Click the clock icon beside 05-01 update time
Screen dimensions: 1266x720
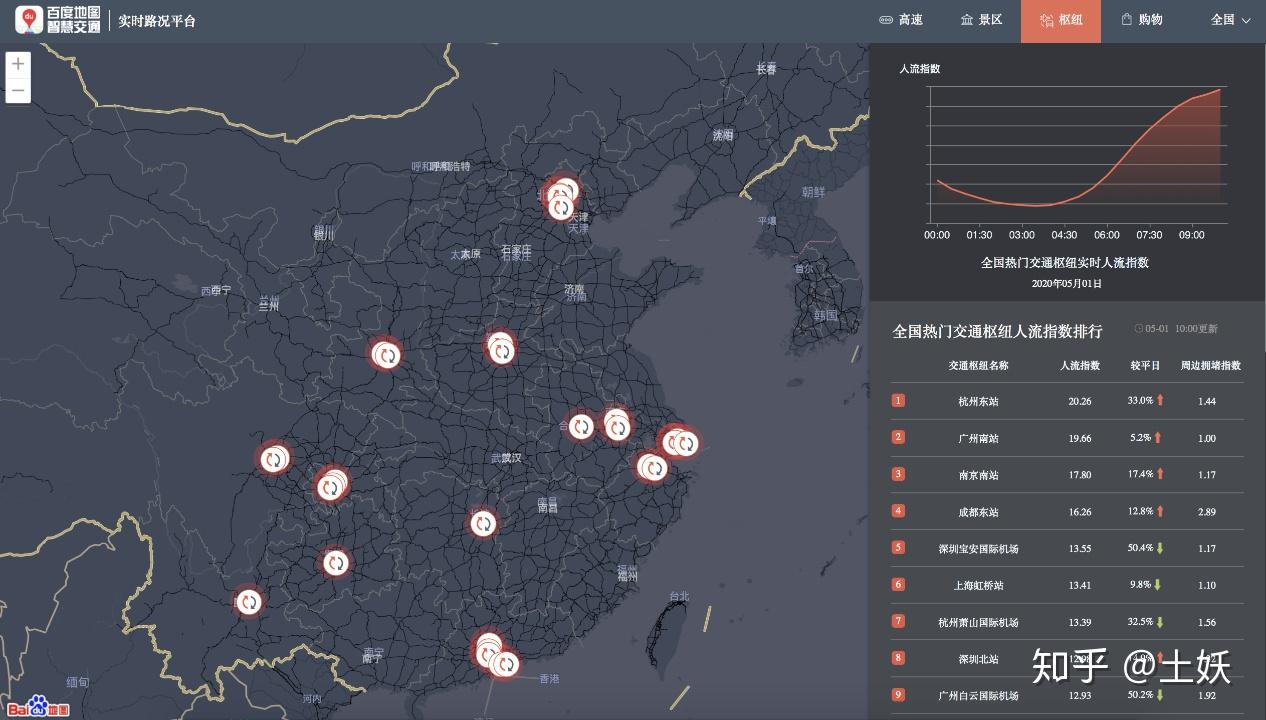[1139, 329]
